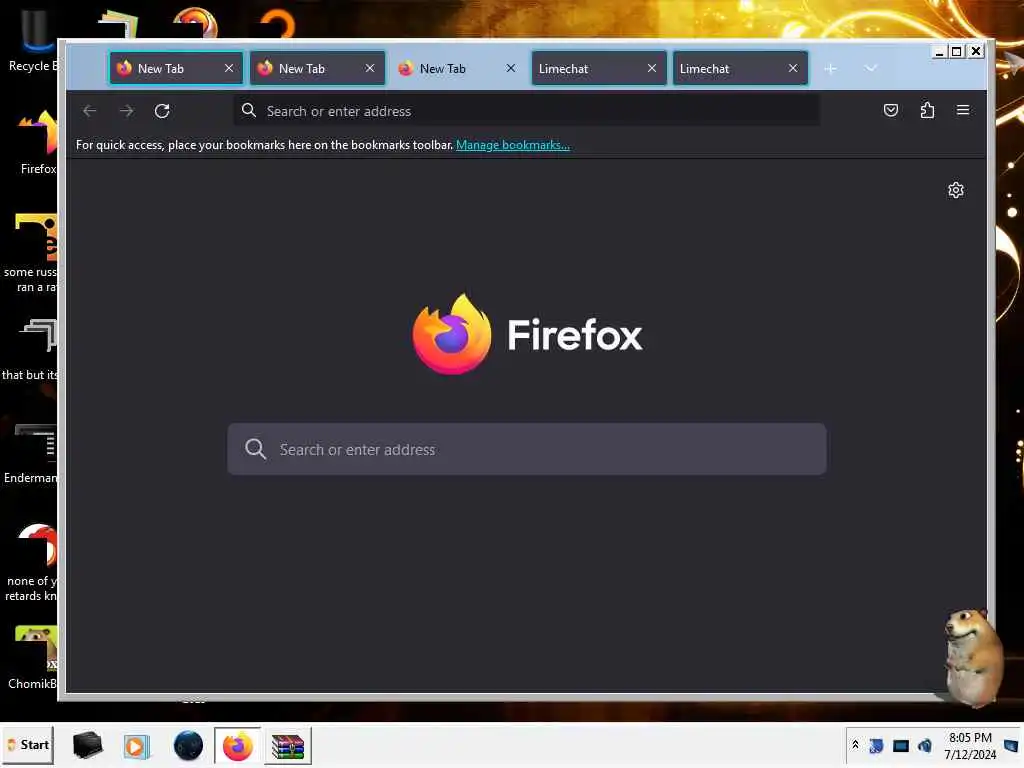Select the third active New Tab
Viewport: 1024px width, 768px height.
tap(457, 69)
